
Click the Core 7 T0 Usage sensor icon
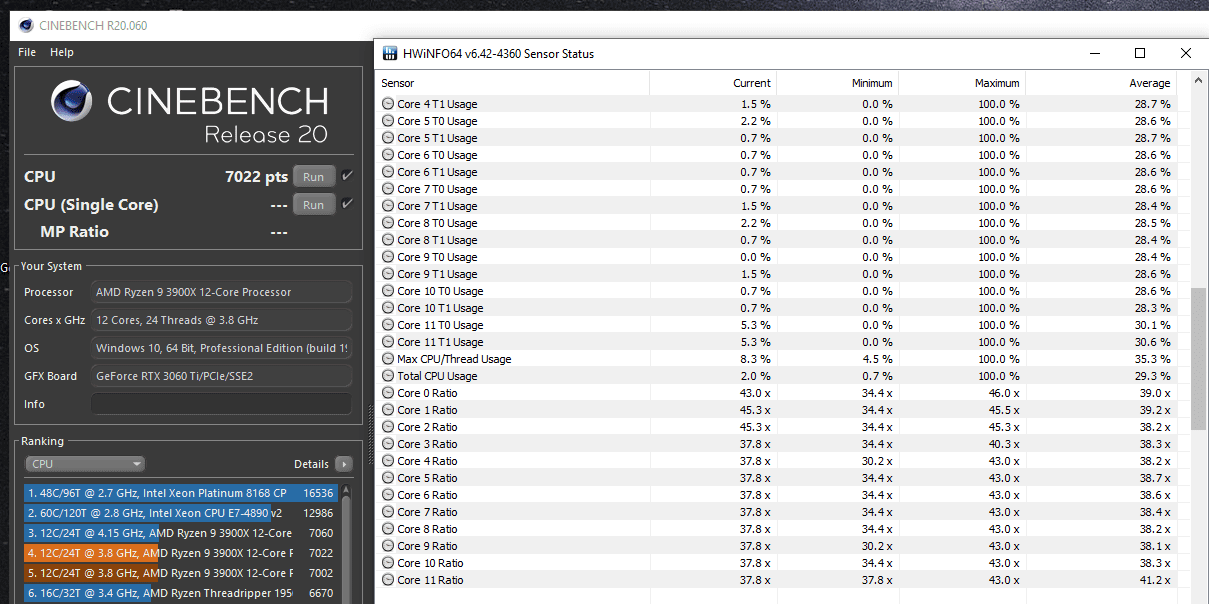click(x=388, y=189)
